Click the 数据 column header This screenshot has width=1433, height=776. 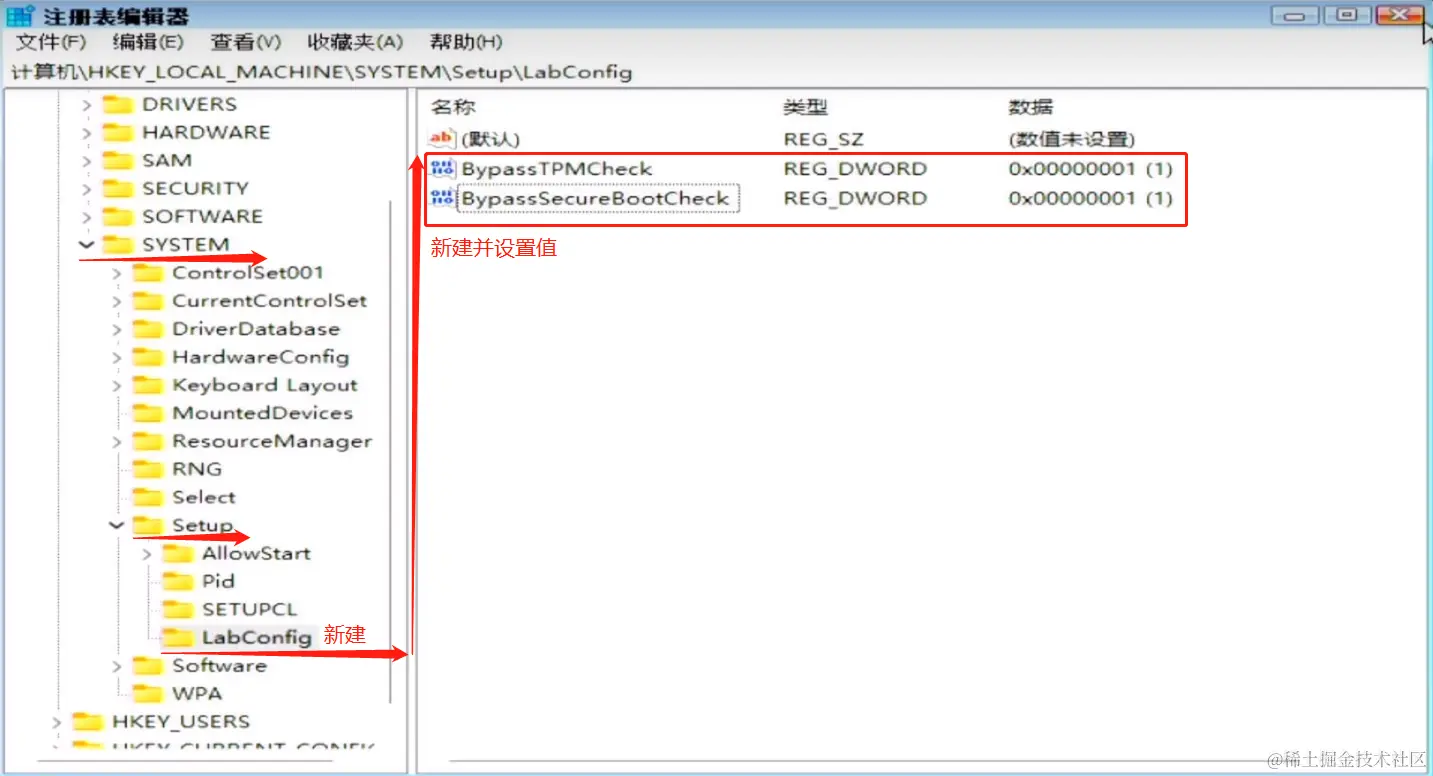(x=1031, y=107)
